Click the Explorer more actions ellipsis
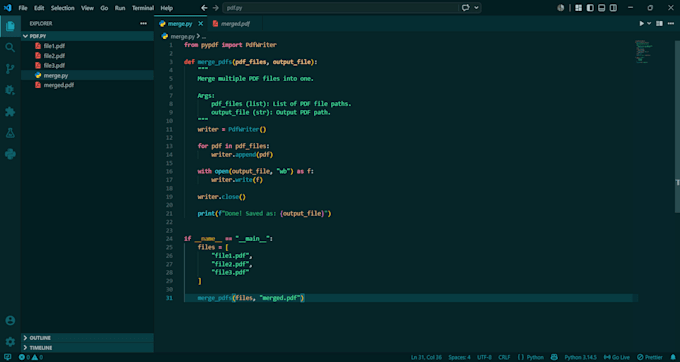680x362 pixels. [x=143, y=23]
